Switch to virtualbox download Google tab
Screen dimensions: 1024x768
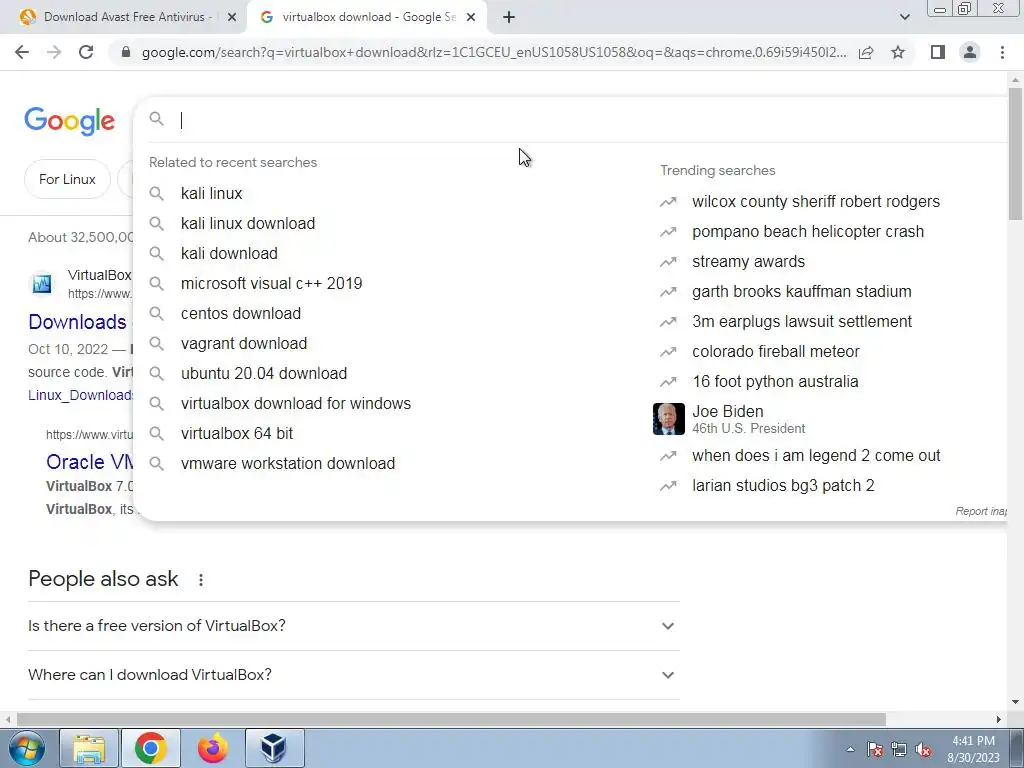coord(367,18)
